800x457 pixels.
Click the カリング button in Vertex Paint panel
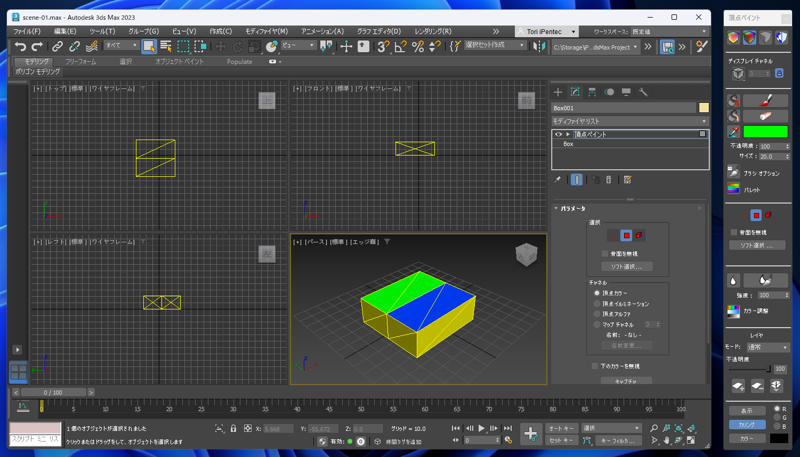pyautogui.click(x=746, y=424)
